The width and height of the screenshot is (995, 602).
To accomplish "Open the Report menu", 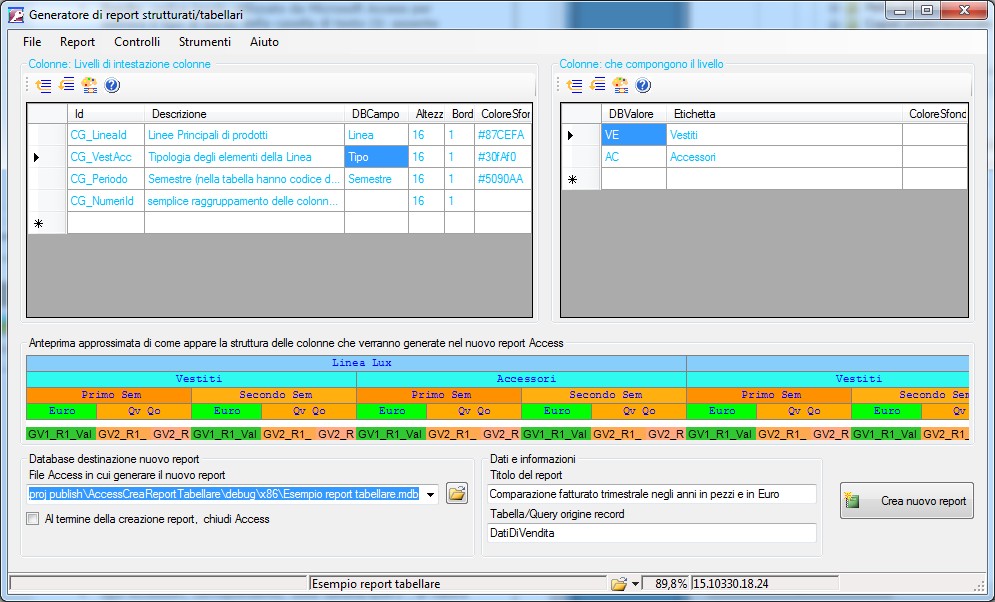I will pyautogui.click(x=77, y=42).
